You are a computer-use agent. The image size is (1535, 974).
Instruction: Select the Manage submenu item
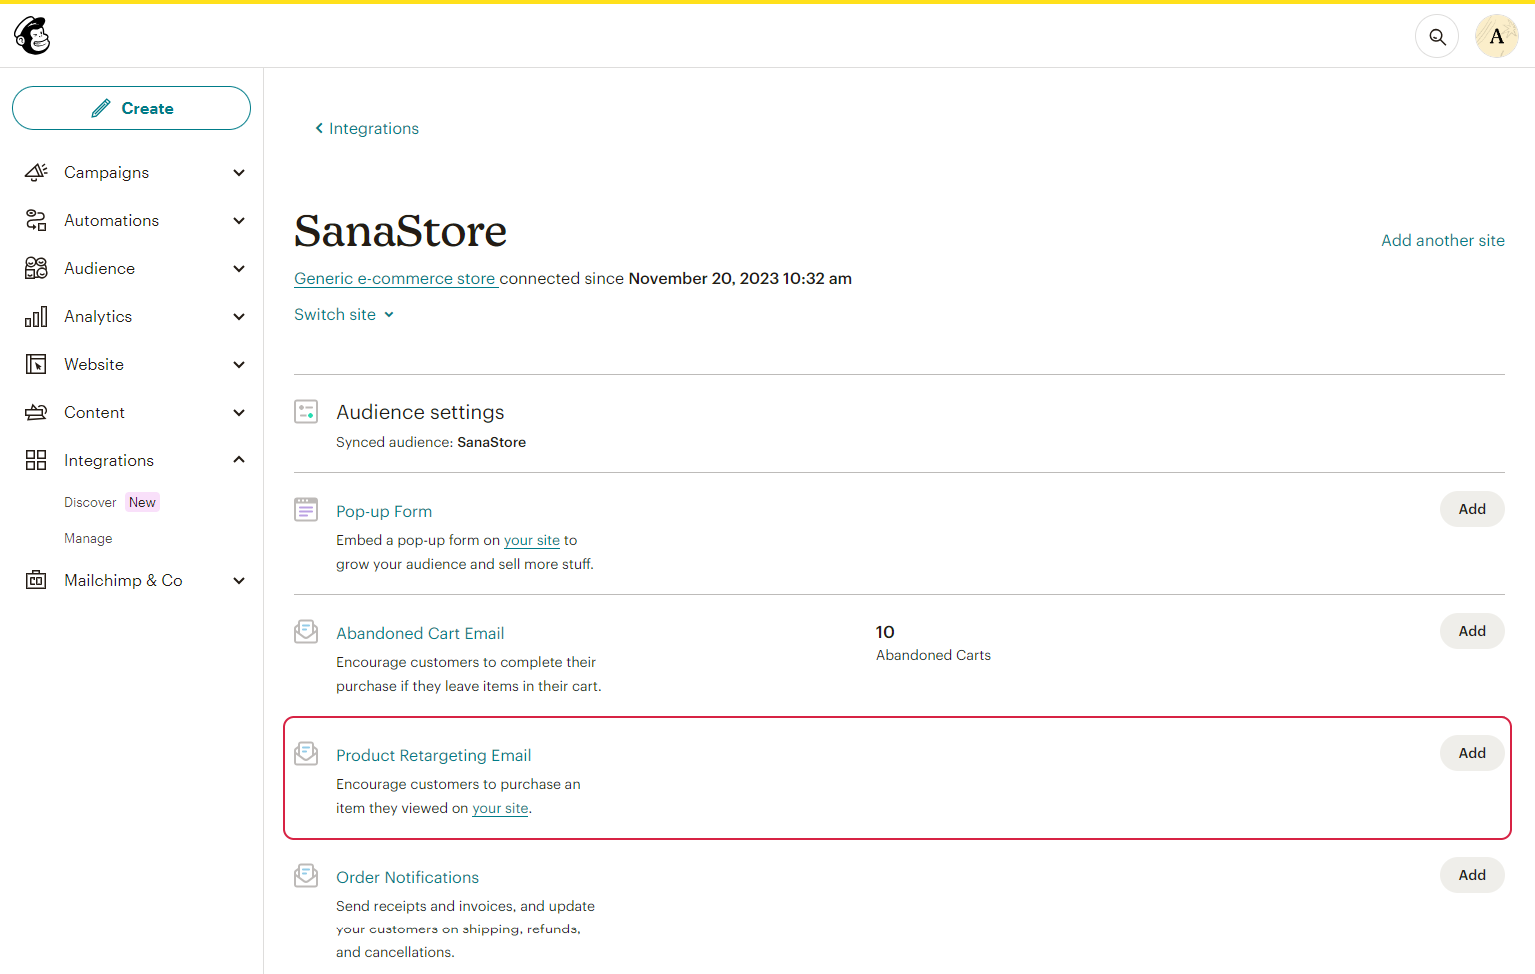point(88,538)
